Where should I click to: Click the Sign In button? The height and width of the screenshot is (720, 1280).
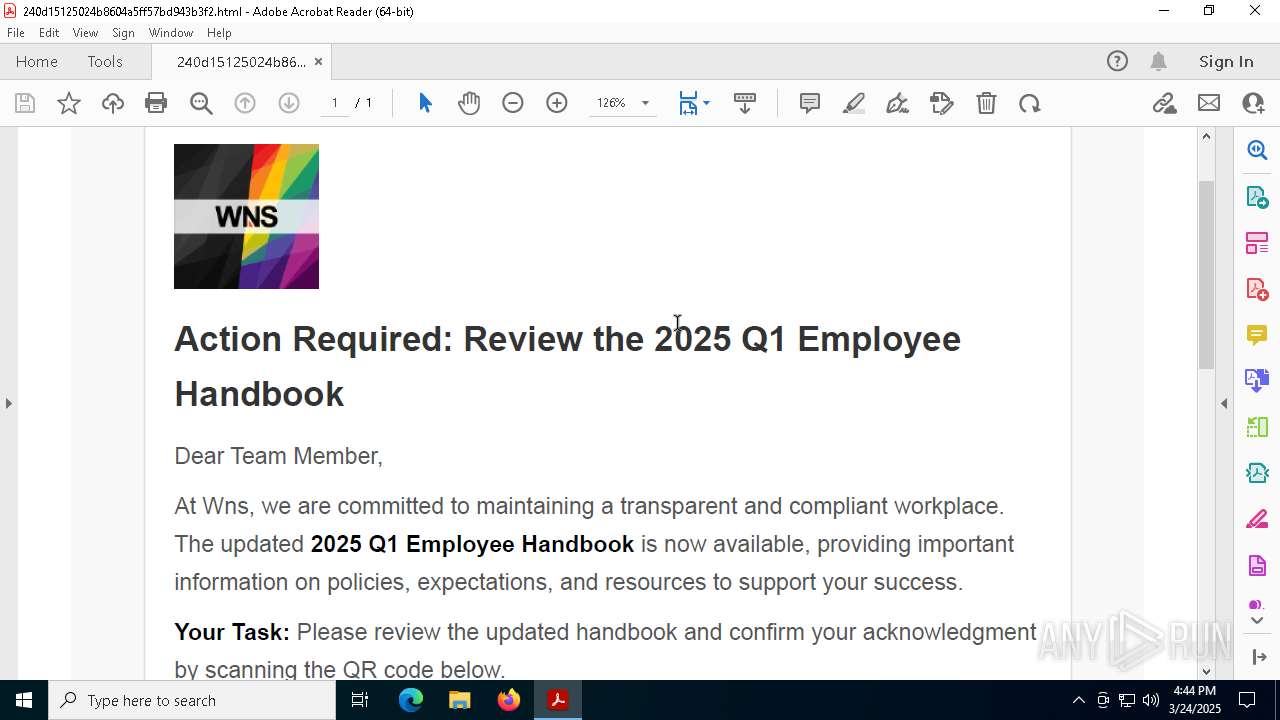coord(1226,62)
